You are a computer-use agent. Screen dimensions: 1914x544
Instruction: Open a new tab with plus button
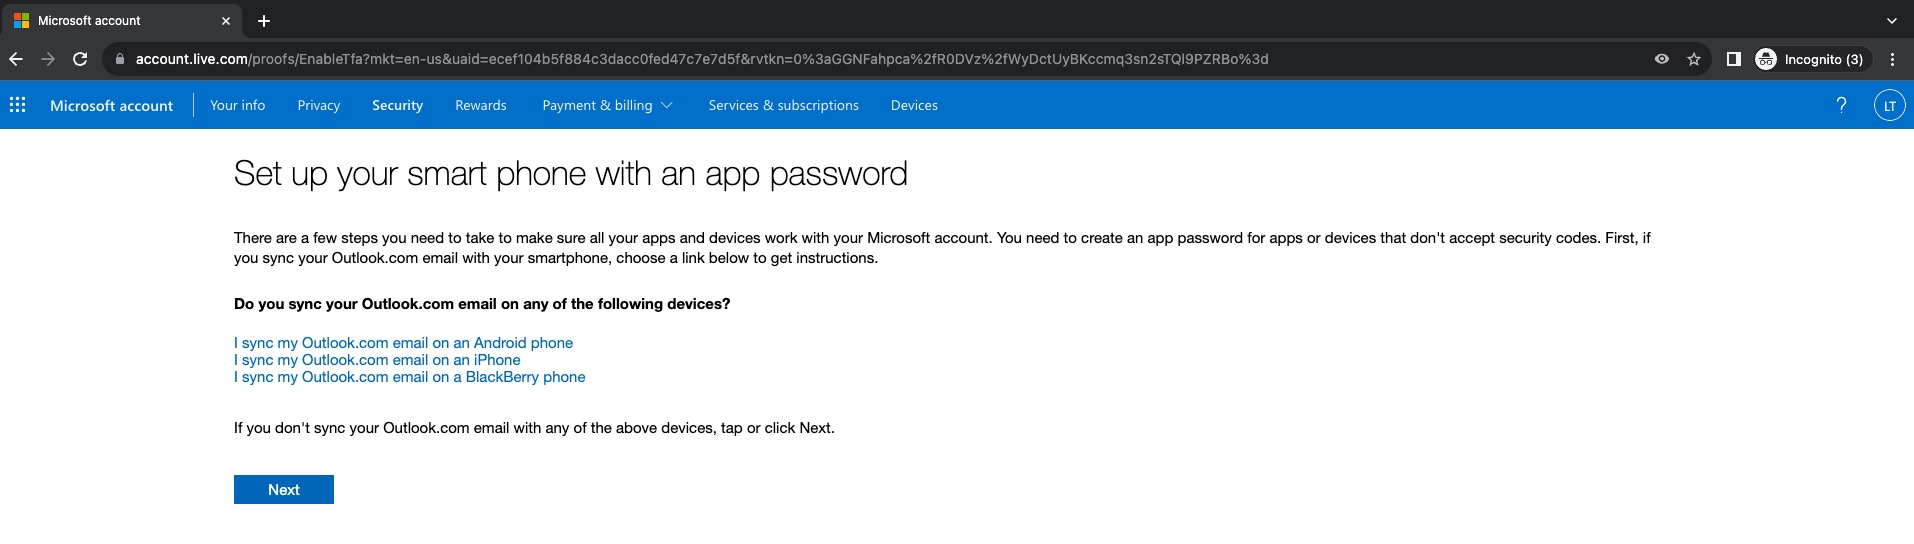pos(264,21)
